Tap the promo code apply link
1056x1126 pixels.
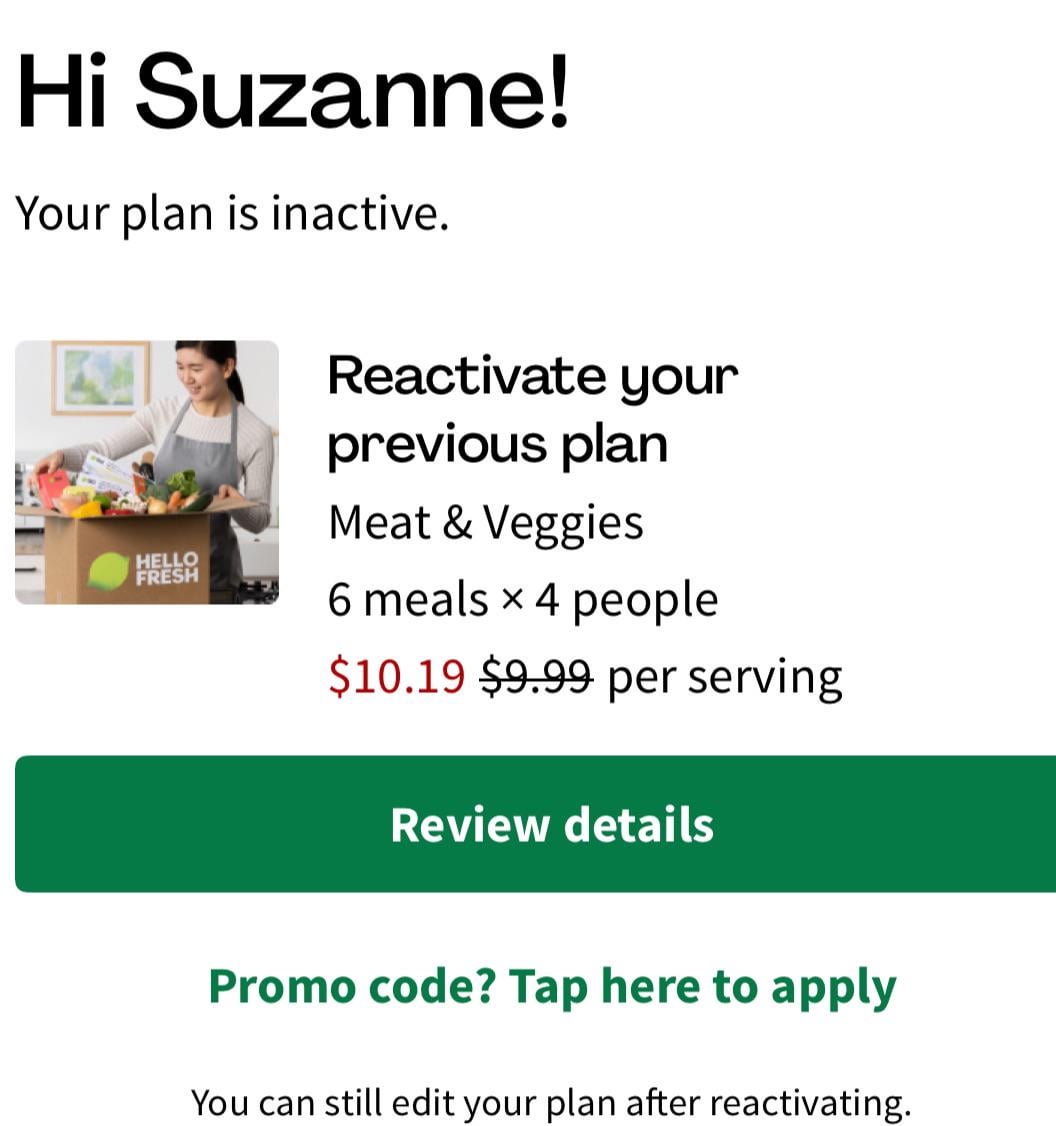552,986
